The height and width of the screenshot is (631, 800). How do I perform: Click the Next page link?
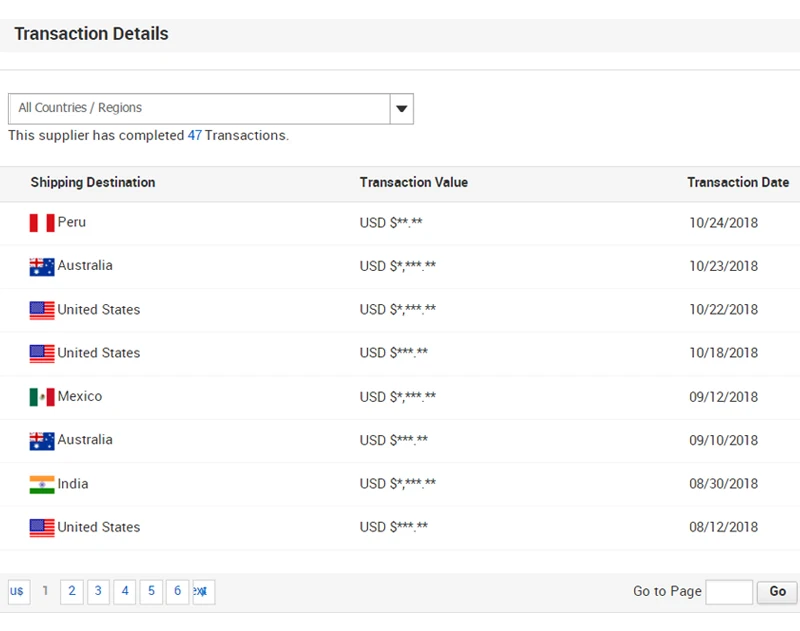[204, 592]
